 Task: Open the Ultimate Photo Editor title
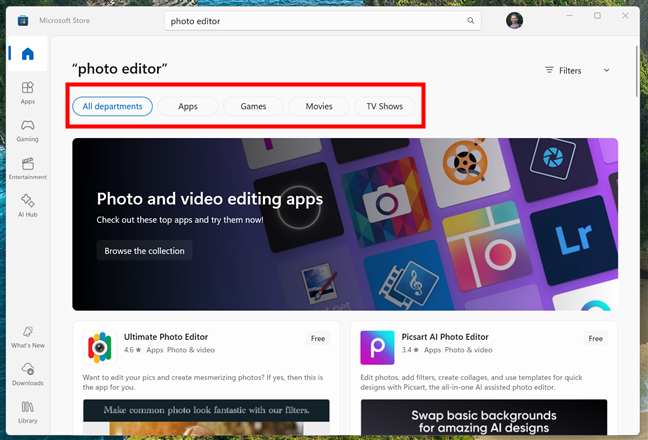[x=166, y=337]
